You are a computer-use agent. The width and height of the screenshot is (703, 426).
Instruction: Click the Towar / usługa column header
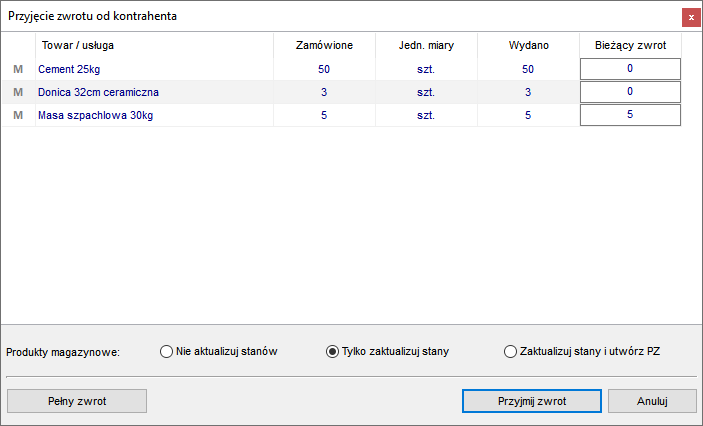[78, 45]
